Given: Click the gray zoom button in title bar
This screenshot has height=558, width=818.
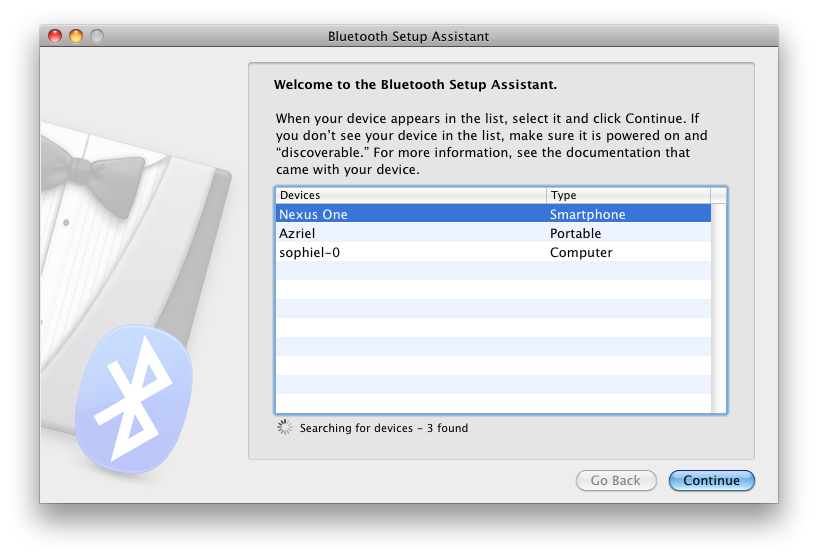Looking at the screenshot, I should coord(97,36).
